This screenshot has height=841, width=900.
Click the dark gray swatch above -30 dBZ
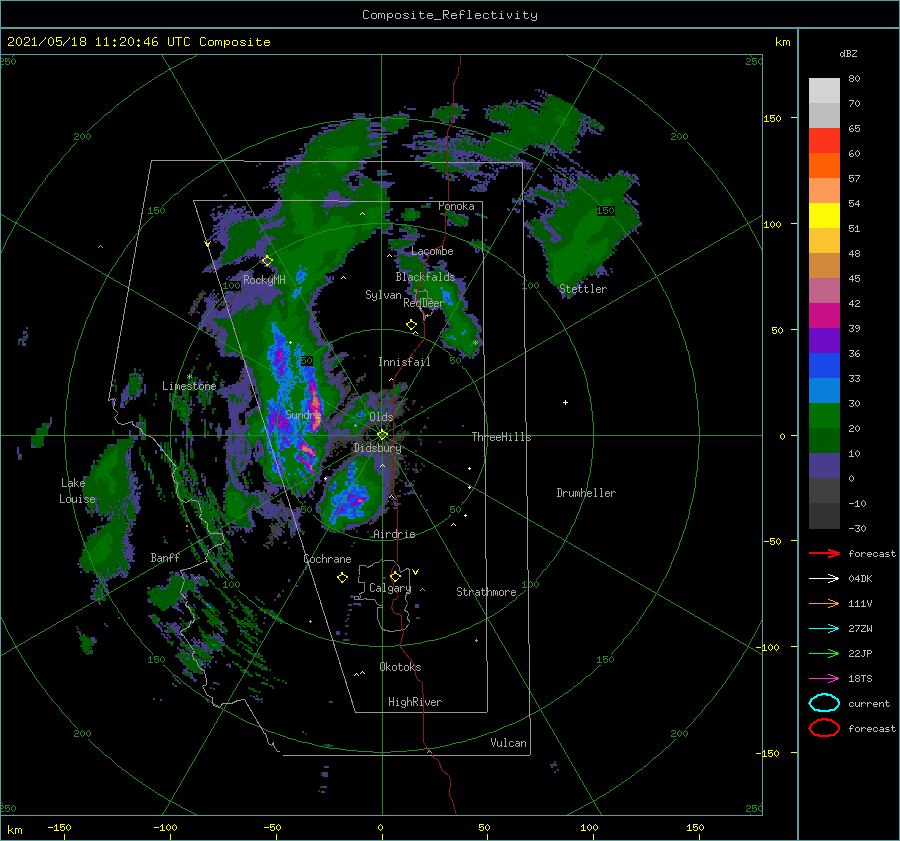[x=824, y=516]
